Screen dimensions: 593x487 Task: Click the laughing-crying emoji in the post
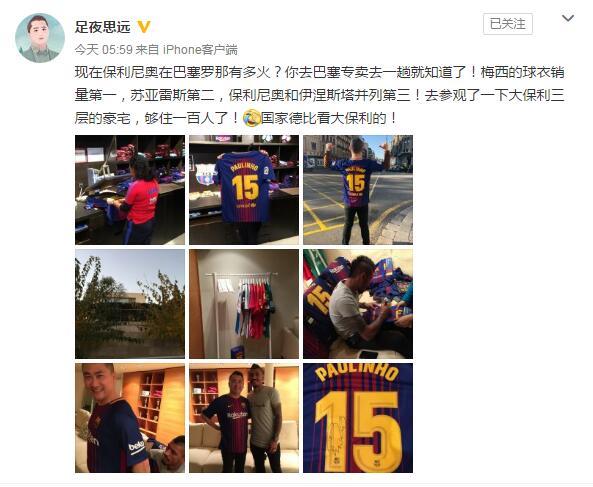pos(251,118)
